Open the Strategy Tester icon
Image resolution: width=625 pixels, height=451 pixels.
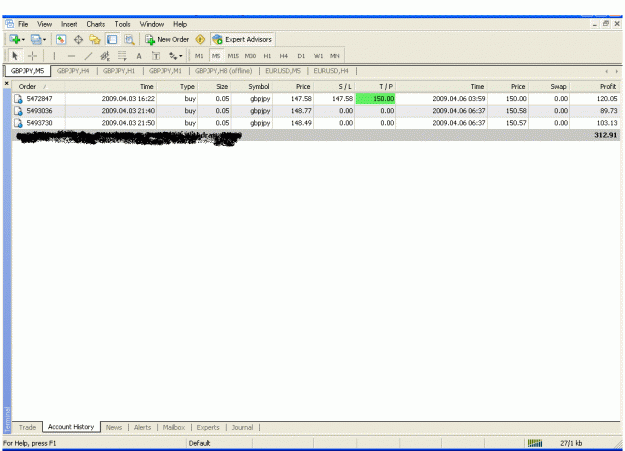(129, 39)
